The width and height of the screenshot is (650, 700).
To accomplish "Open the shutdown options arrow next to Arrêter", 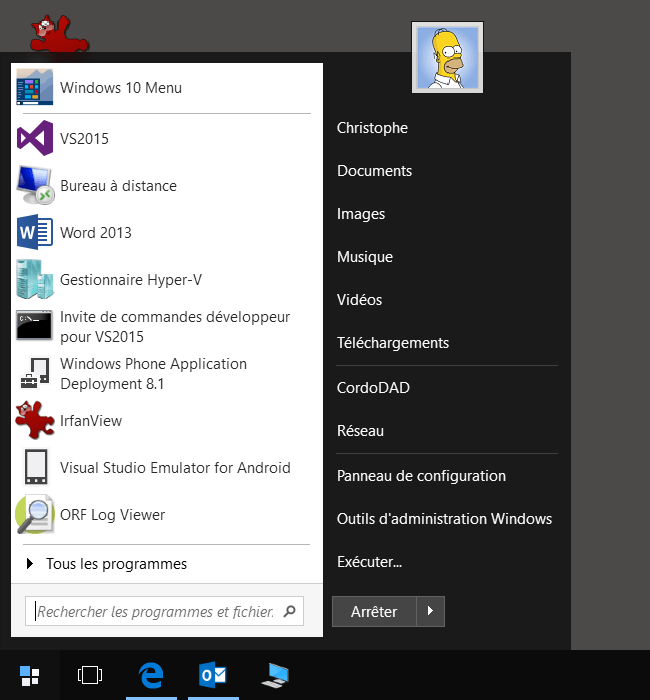I will point(430,611).
